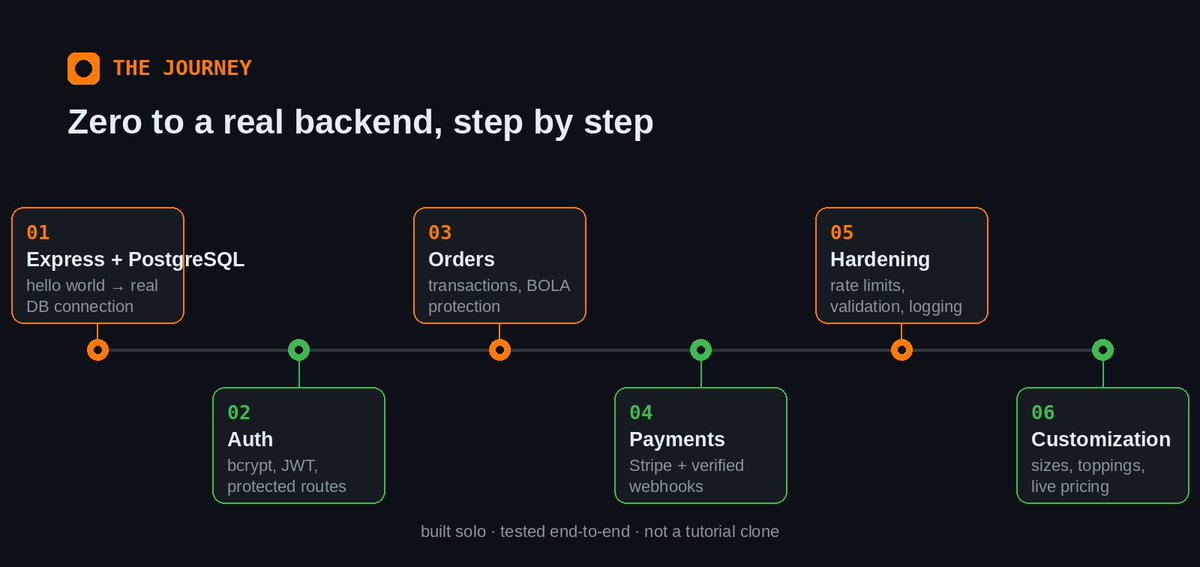Viewport: 1200px width, 567px height.
Task: Click the green marker above Customization card
Action: click(1103, 350)
